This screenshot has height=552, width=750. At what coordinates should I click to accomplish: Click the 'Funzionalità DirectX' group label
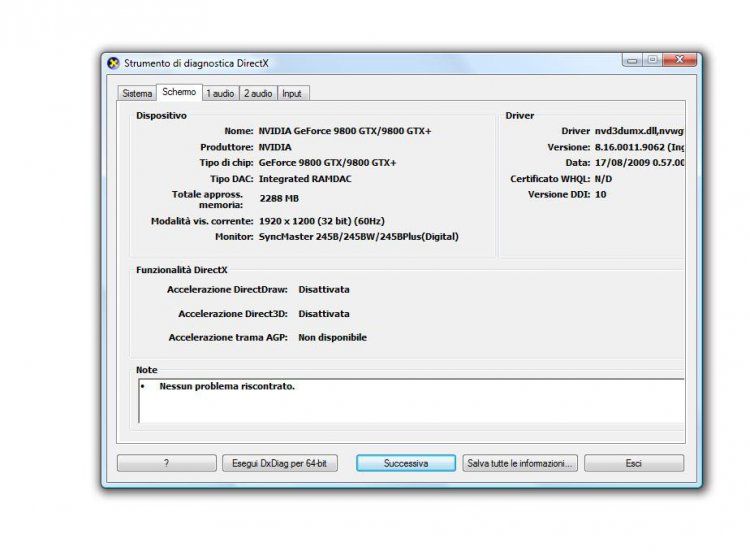(182, 270)
